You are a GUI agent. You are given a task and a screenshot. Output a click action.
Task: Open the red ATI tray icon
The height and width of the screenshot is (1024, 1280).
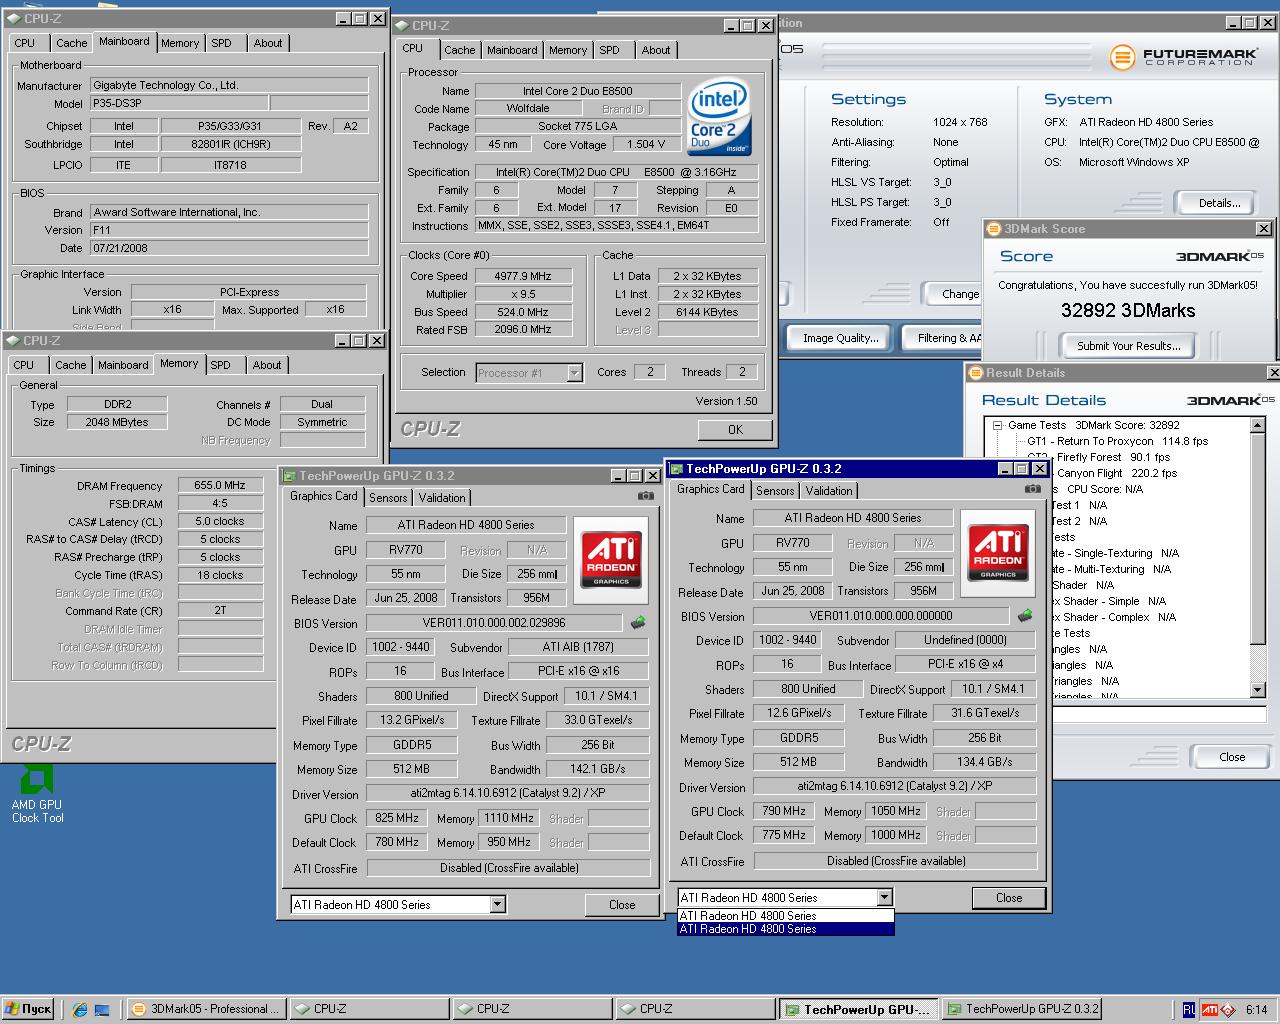coord(1210,1009)
